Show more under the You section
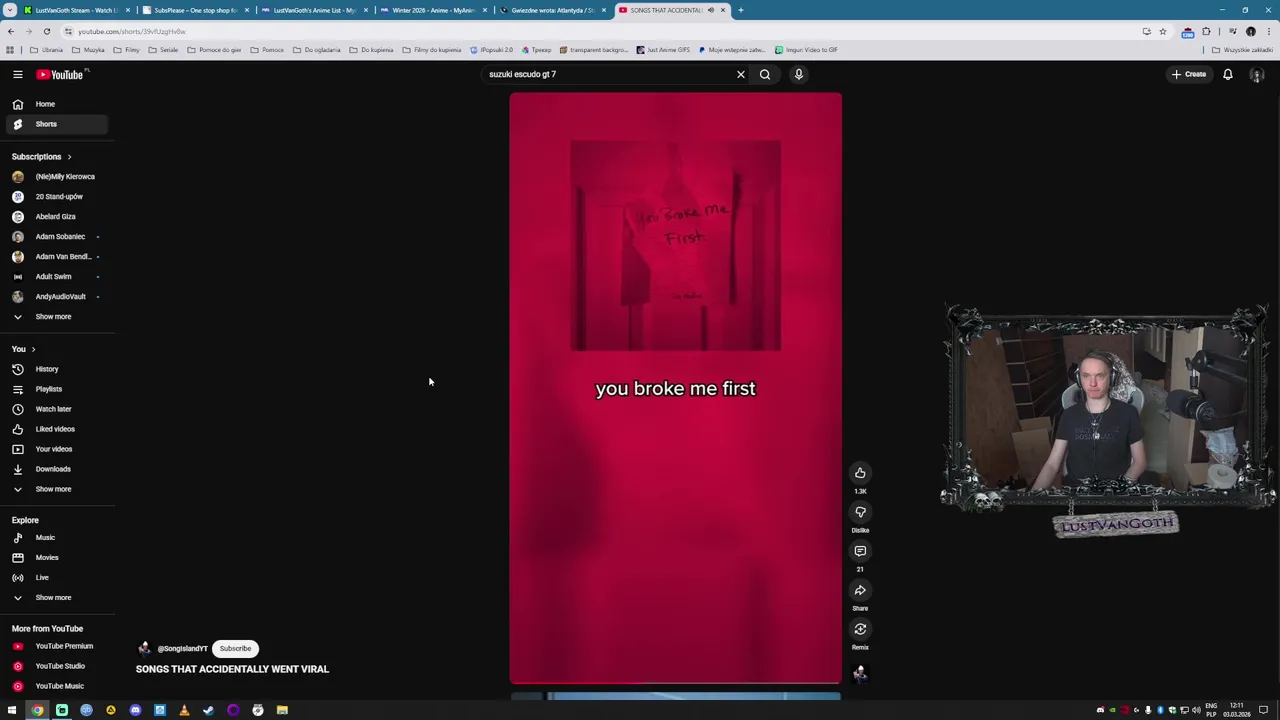This screenshot has height=720, width=1280. coord(57,489)
